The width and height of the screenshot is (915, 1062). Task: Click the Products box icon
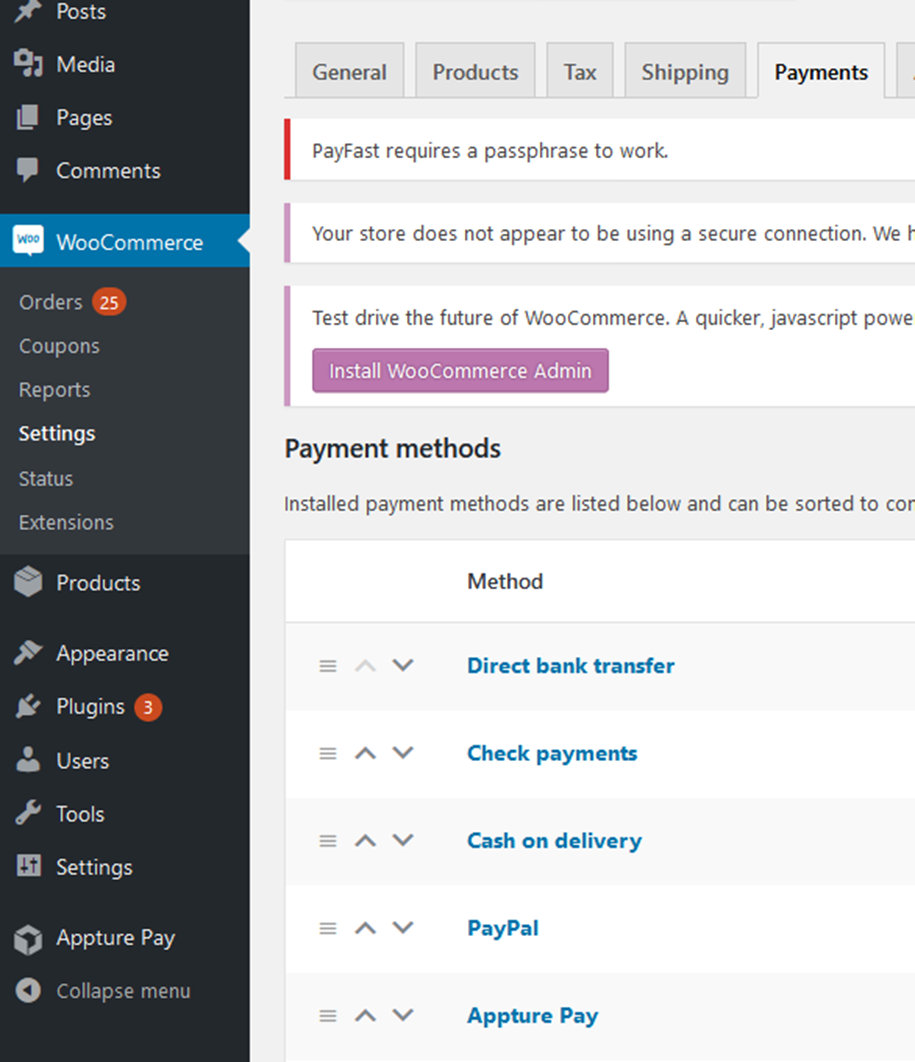(x=28, y=582)
